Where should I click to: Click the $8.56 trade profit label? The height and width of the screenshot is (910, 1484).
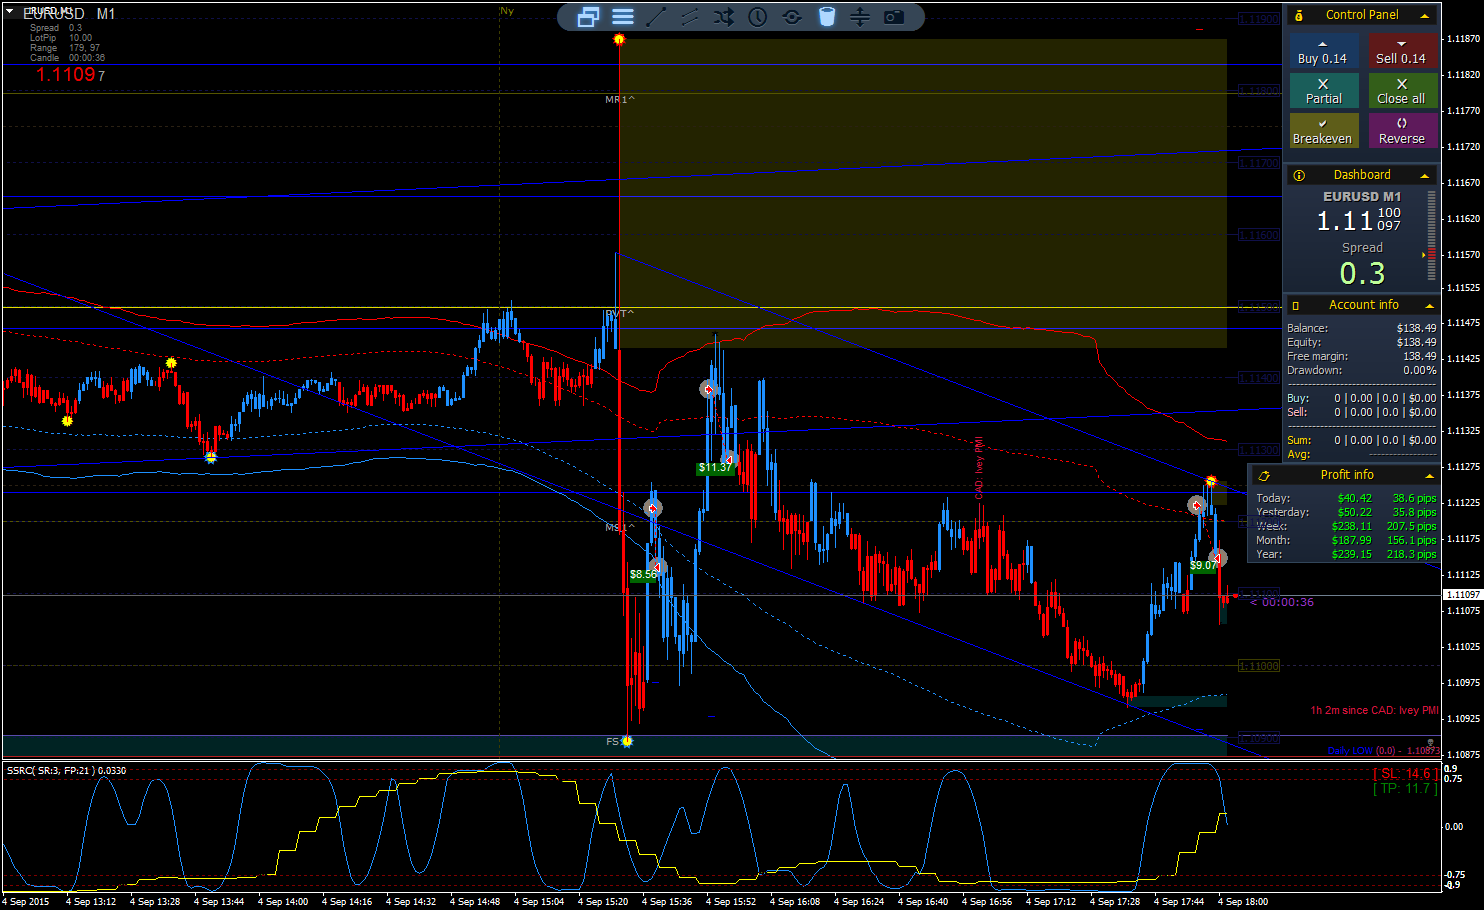pyautogui.click(x=644, y=574)
